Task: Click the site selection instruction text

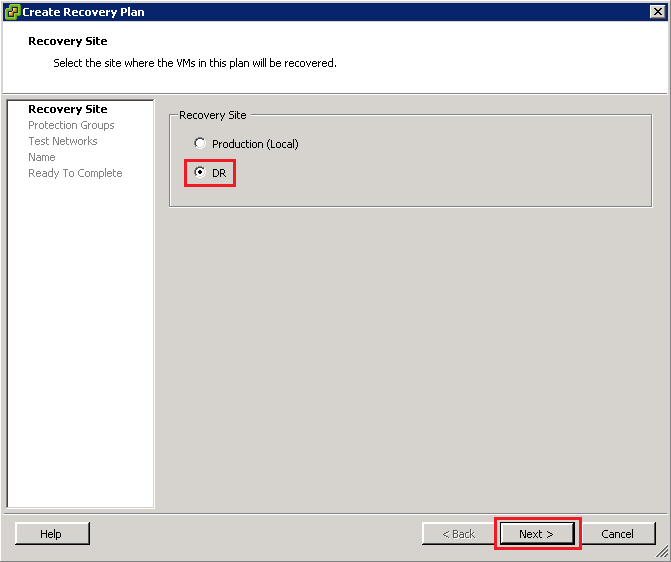Action: [194, 63]
